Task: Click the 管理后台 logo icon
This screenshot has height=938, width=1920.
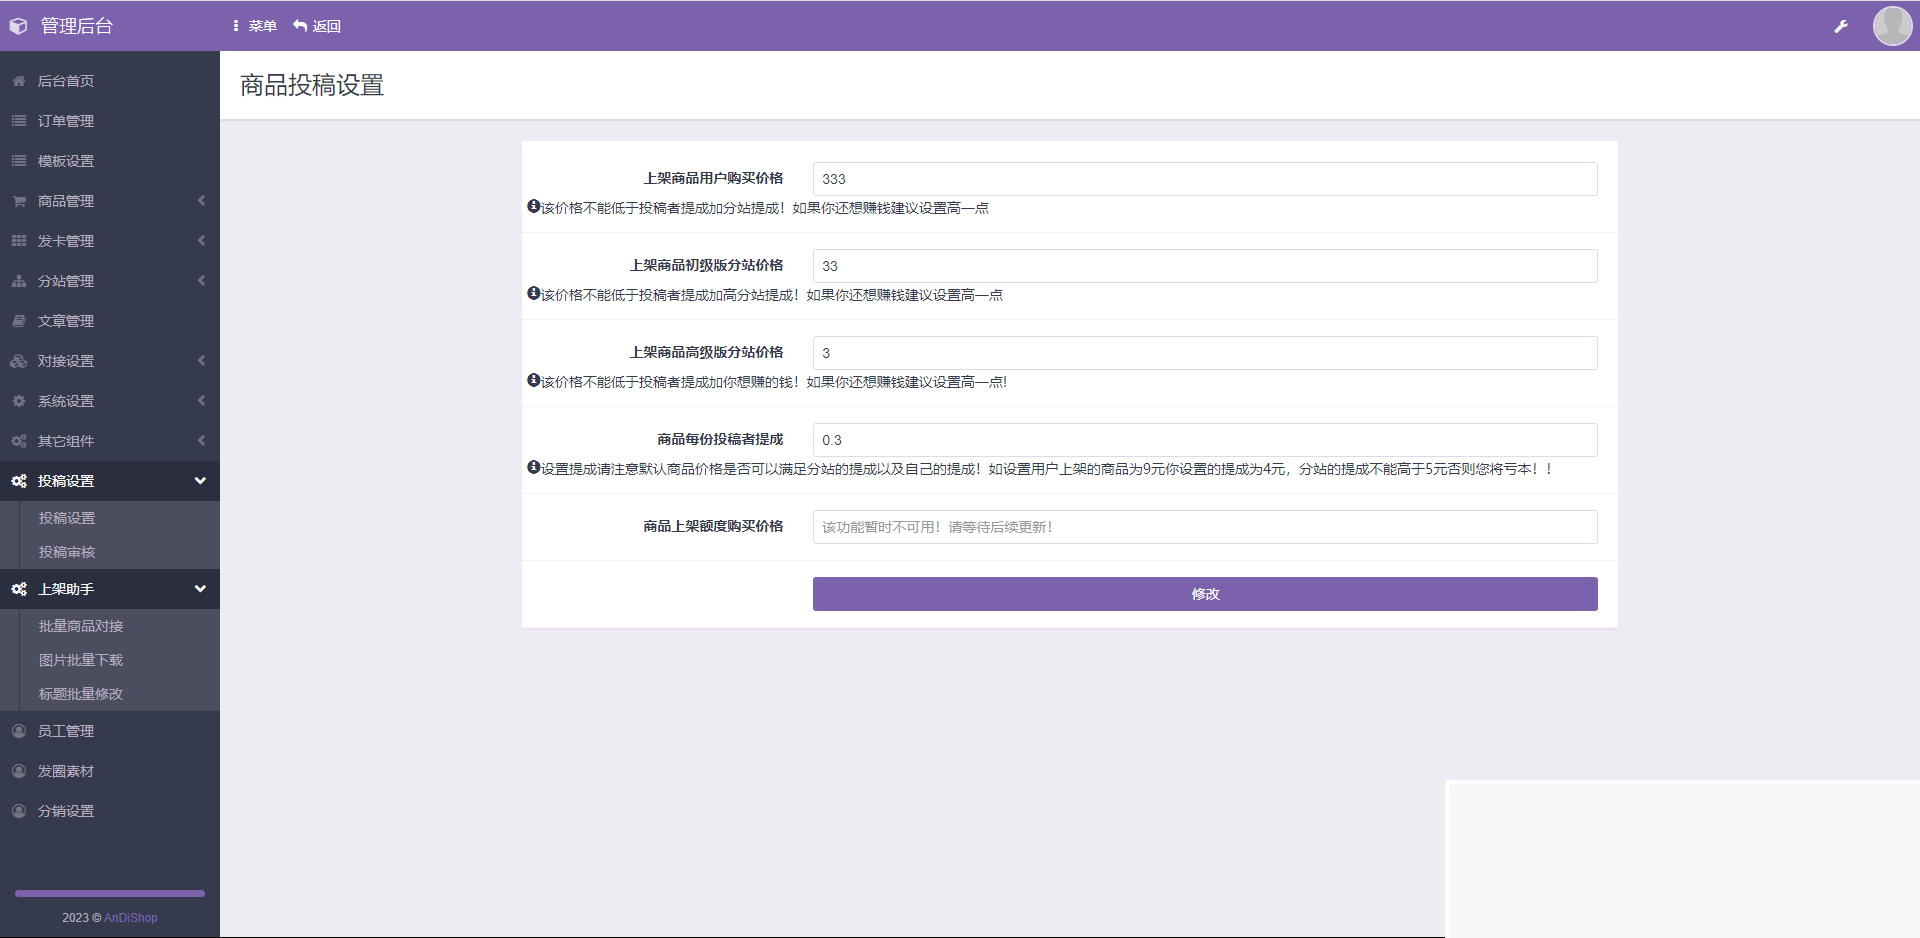Action: click(18, 26)
